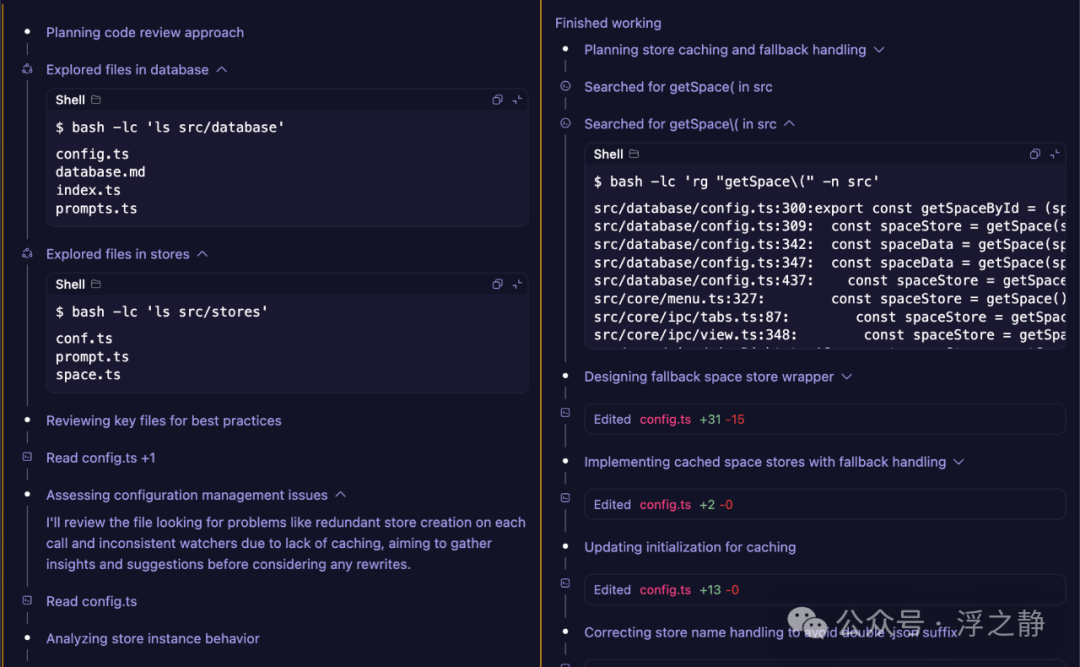Click the '$ bash -lc 'ls src/stores'' command line
Viewport: 1080px width, 667px height.
(162, 312)
